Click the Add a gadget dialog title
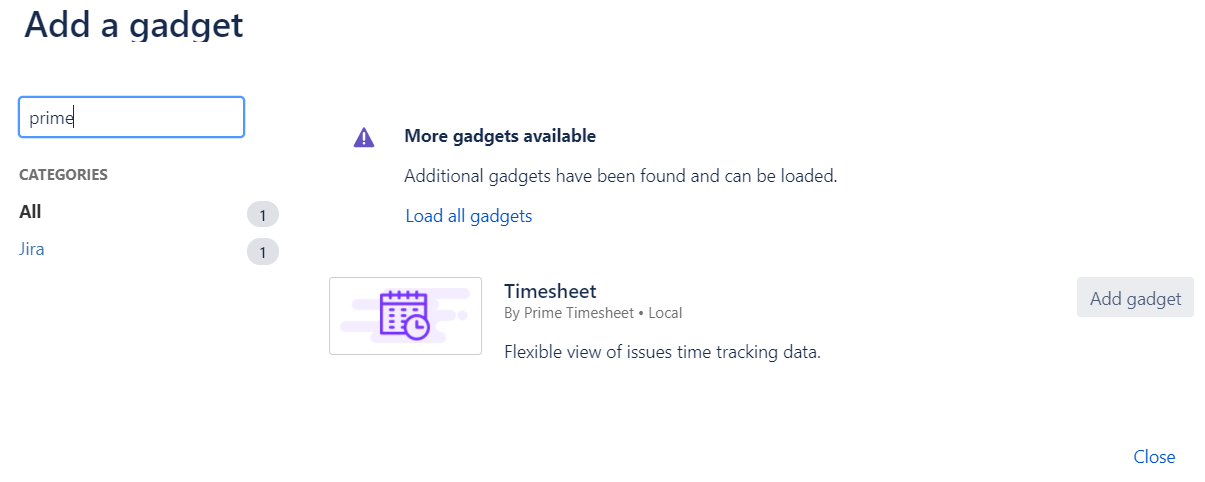The height and width of the screenshot is (482, 1205). pyautogui.click(x=134, y=24)
